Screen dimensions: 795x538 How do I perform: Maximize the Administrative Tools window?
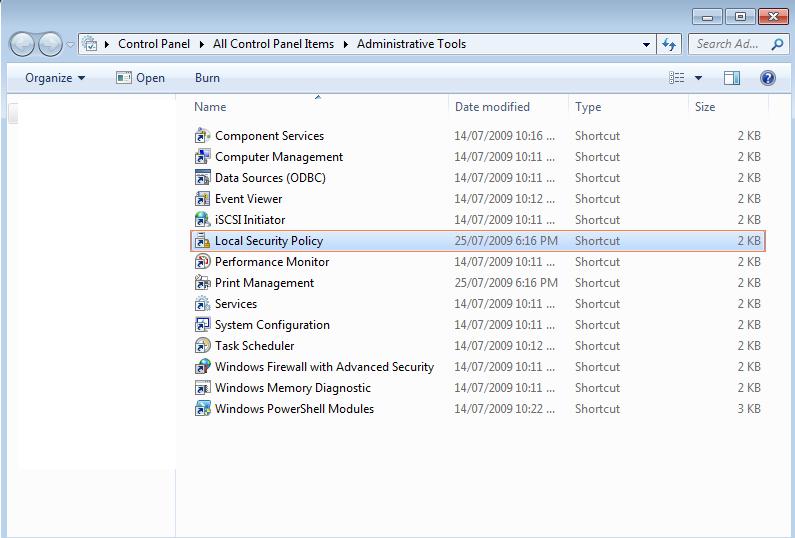[740, 17]
